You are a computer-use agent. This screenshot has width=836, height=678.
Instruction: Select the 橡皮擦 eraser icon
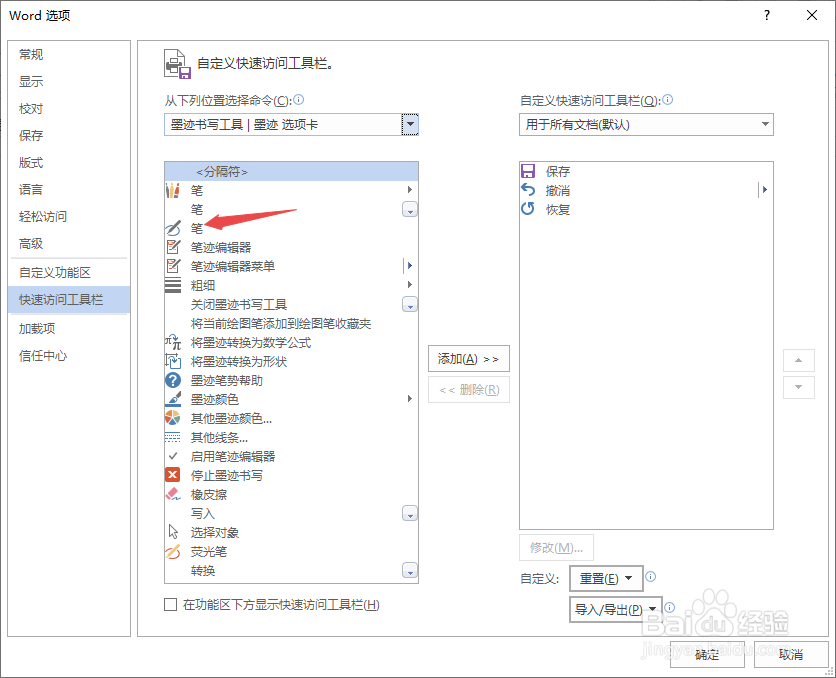pos(173,494)
